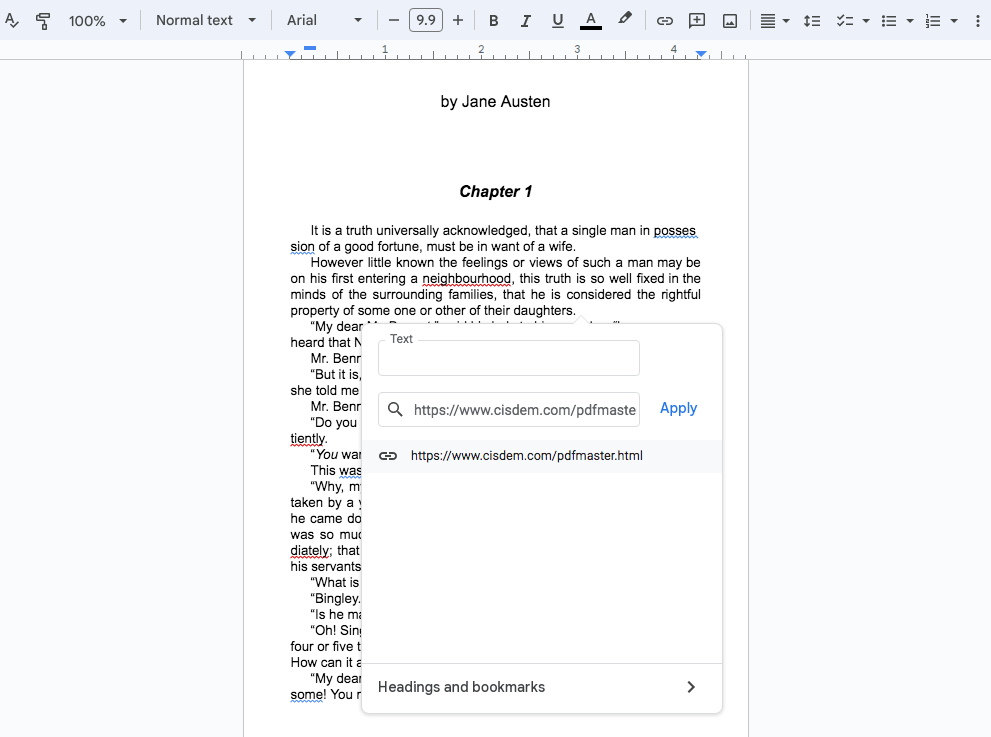991x737 pixels.
Task: Open the Arial font dropdown
Action: coord(325,20)
